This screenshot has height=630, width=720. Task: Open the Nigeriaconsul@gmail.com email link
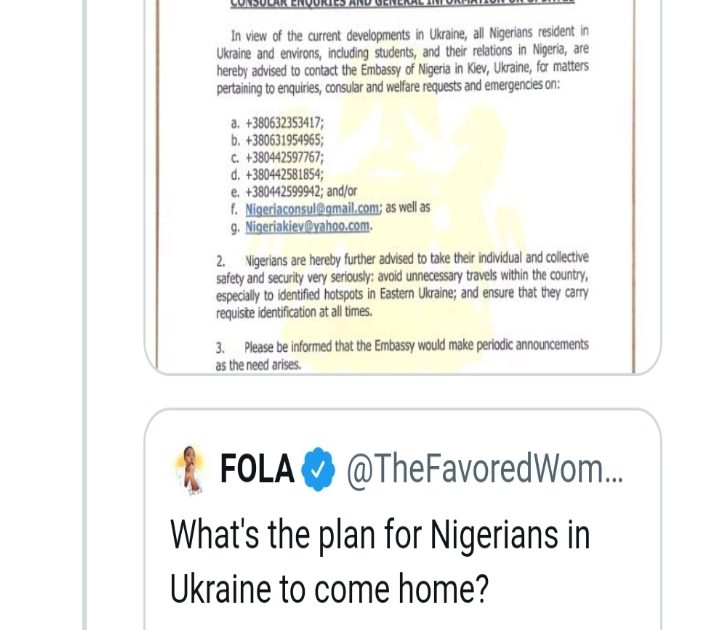(x=312, y=208)
